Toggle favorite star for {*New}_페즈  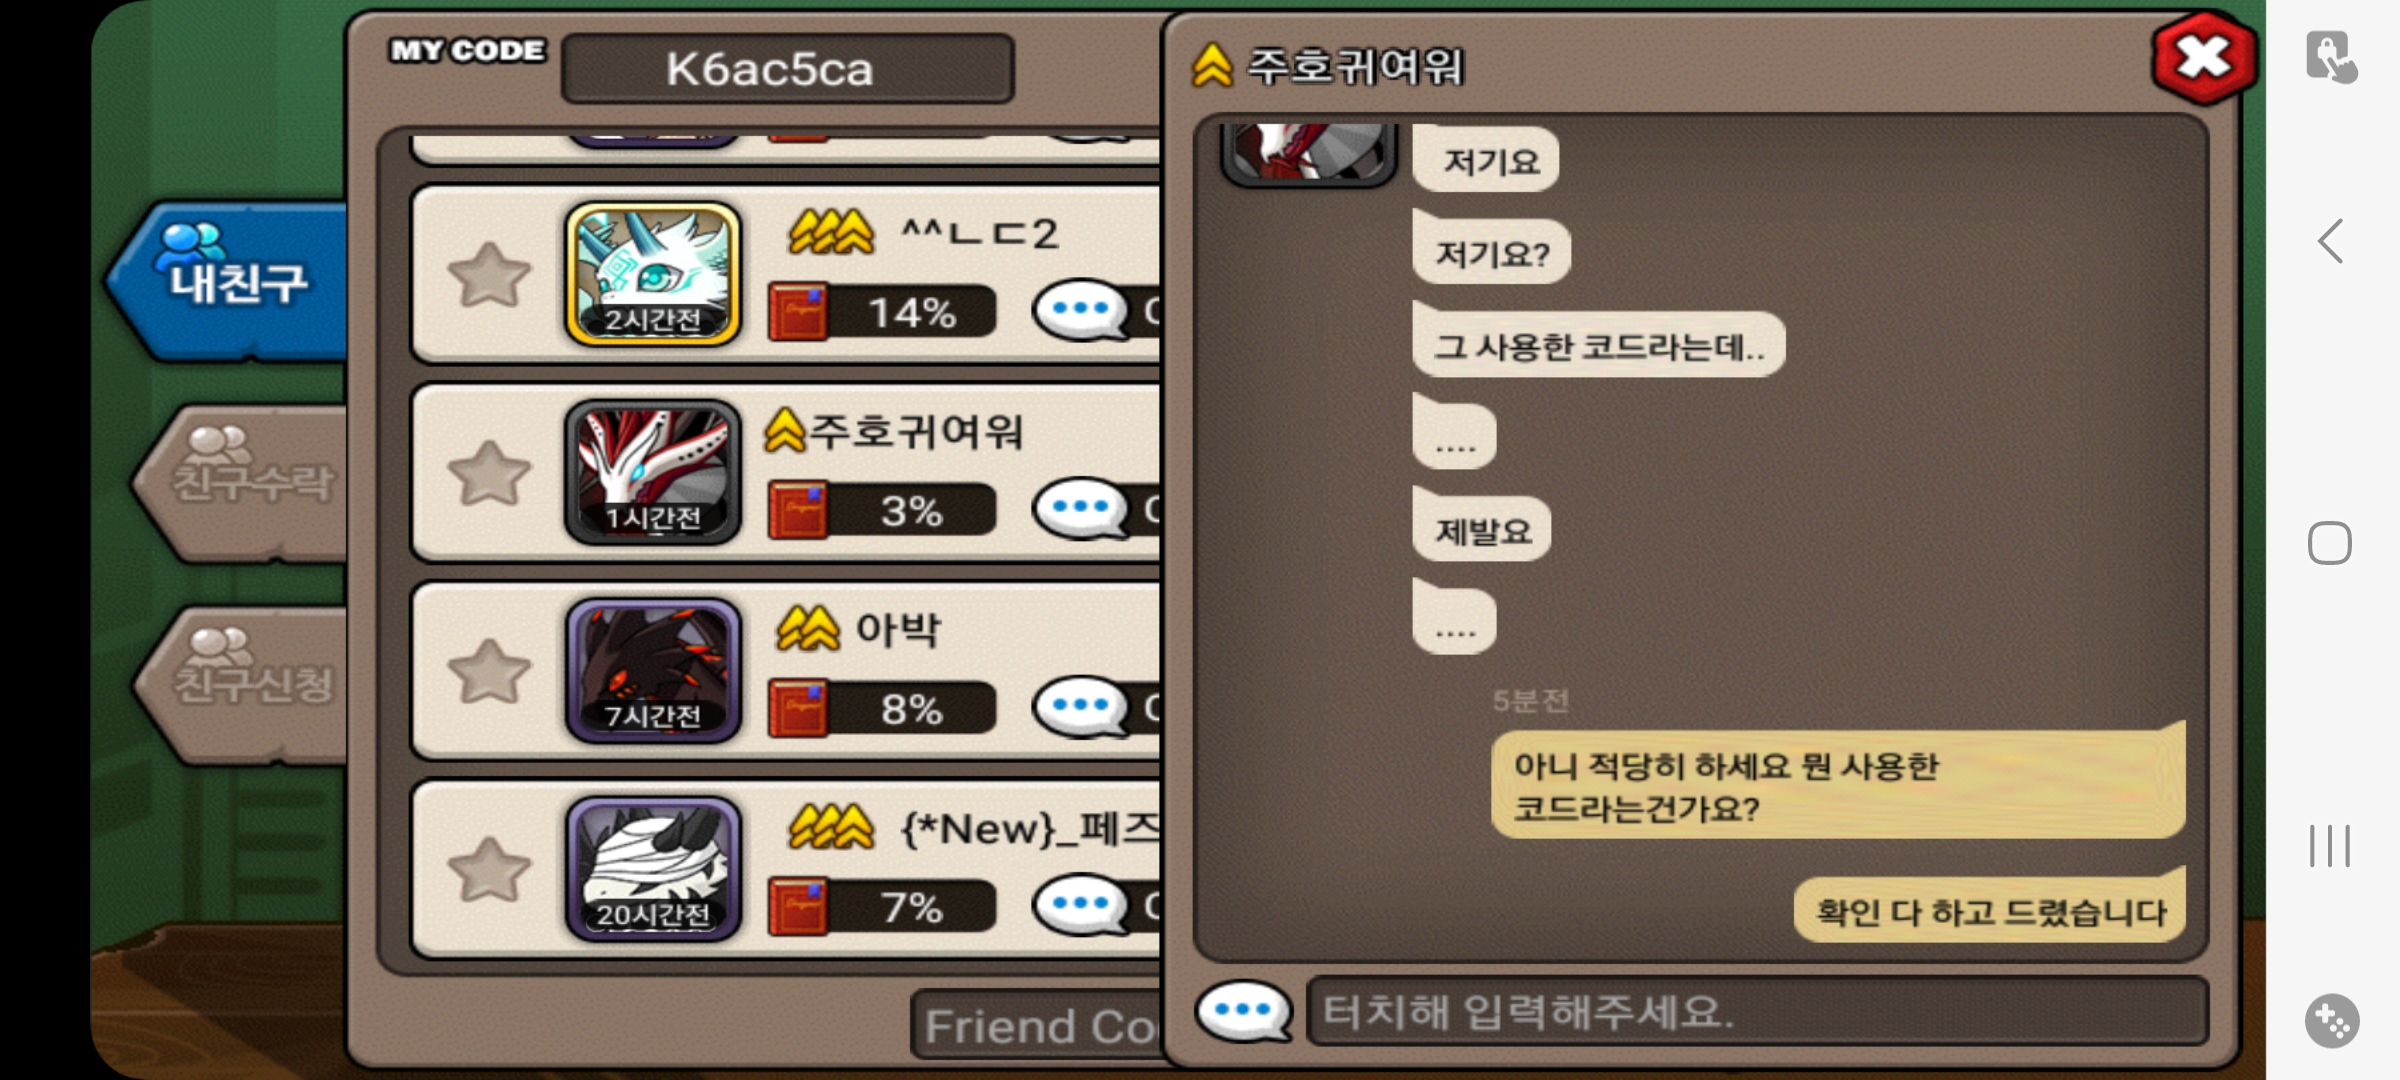point(489,869)
